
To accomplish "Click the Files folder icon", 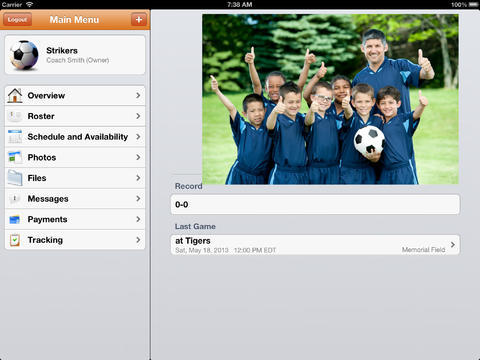I will [x=15, y=178].
